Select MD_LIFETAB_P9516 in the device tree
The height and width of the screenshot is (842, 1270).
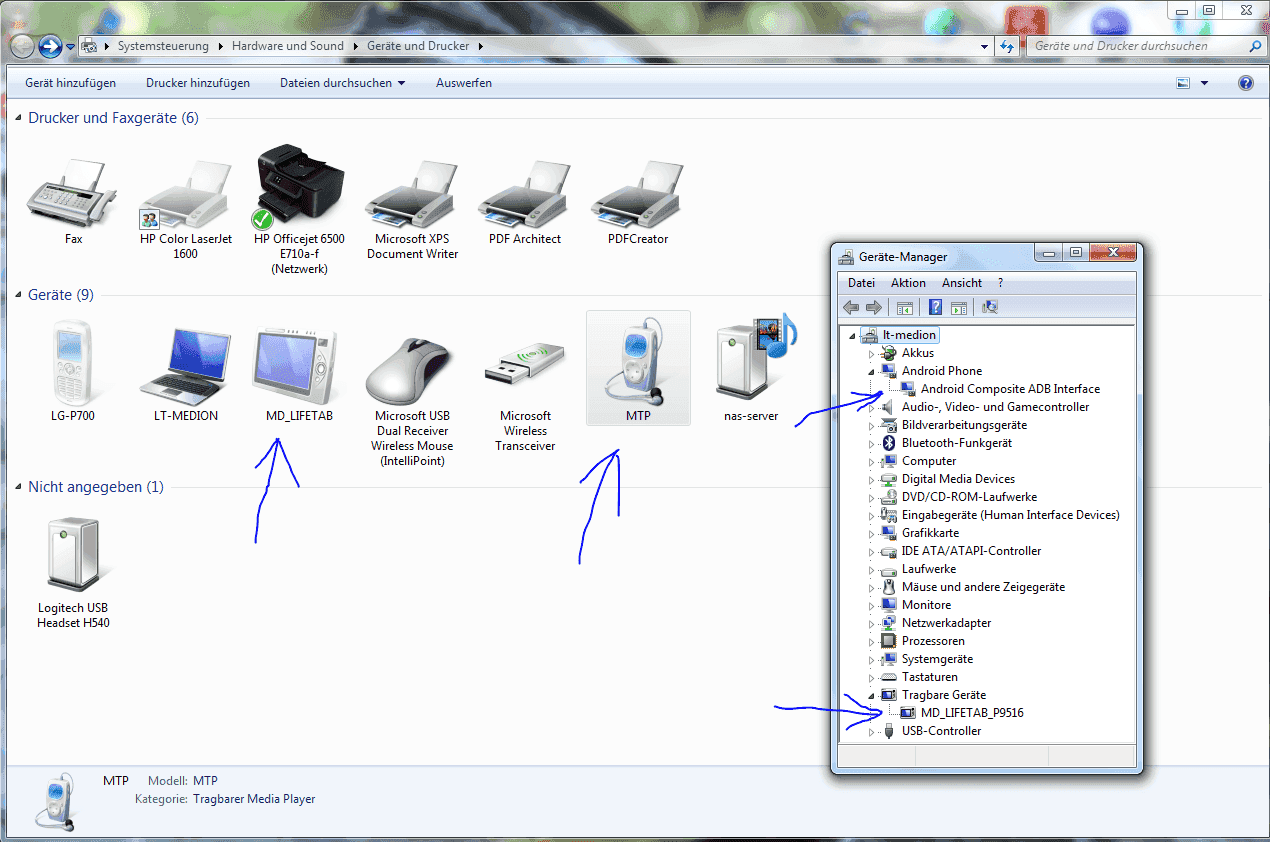tap(972, 713)
